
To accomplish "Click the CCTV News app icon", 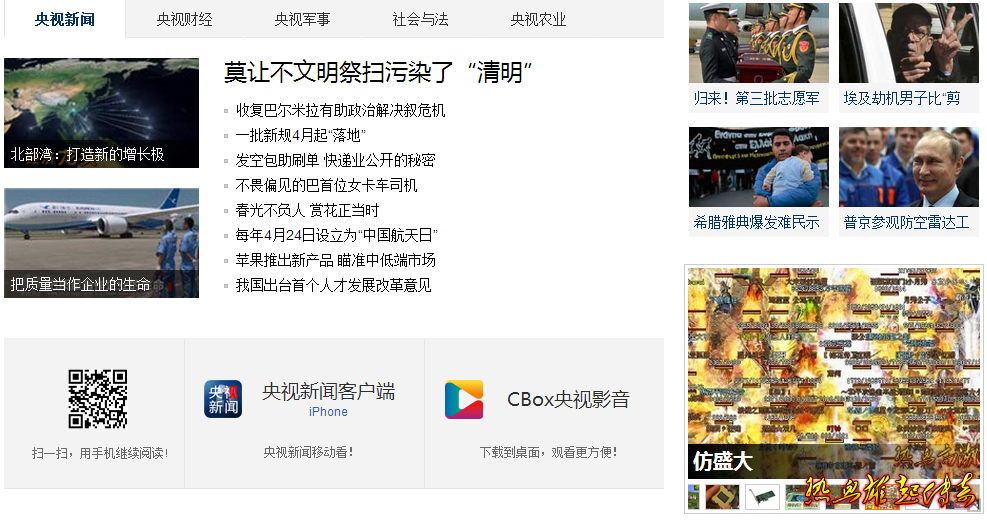I will [x=223, y=399].
